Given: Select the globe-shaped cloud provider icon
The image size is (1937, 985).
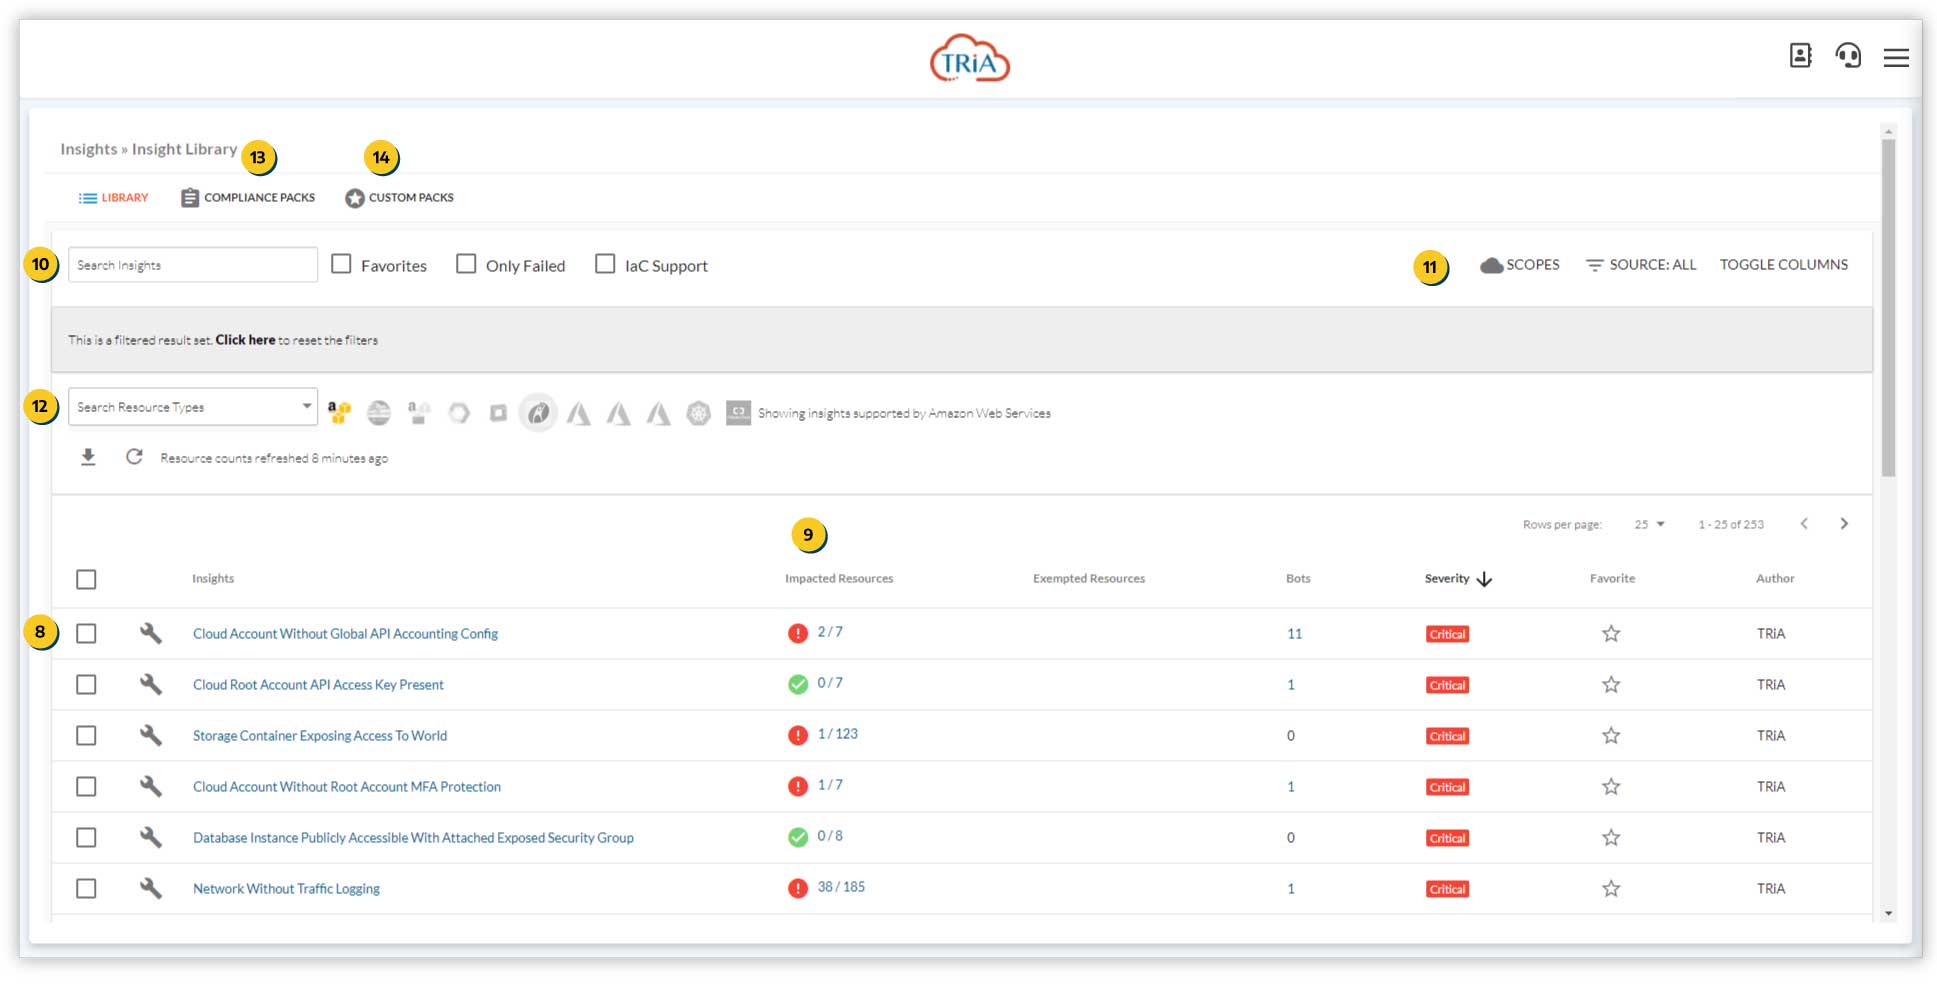Looking at the screenshot, I should pyautogui.click(x=378, y=412).
